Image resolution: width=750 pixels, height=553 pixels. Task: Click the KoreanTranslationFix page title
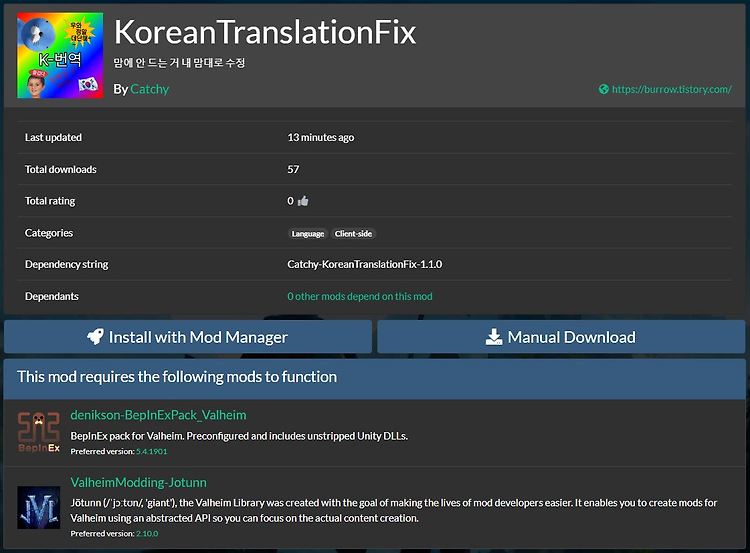pyautogui.click(x=265, y=33)
